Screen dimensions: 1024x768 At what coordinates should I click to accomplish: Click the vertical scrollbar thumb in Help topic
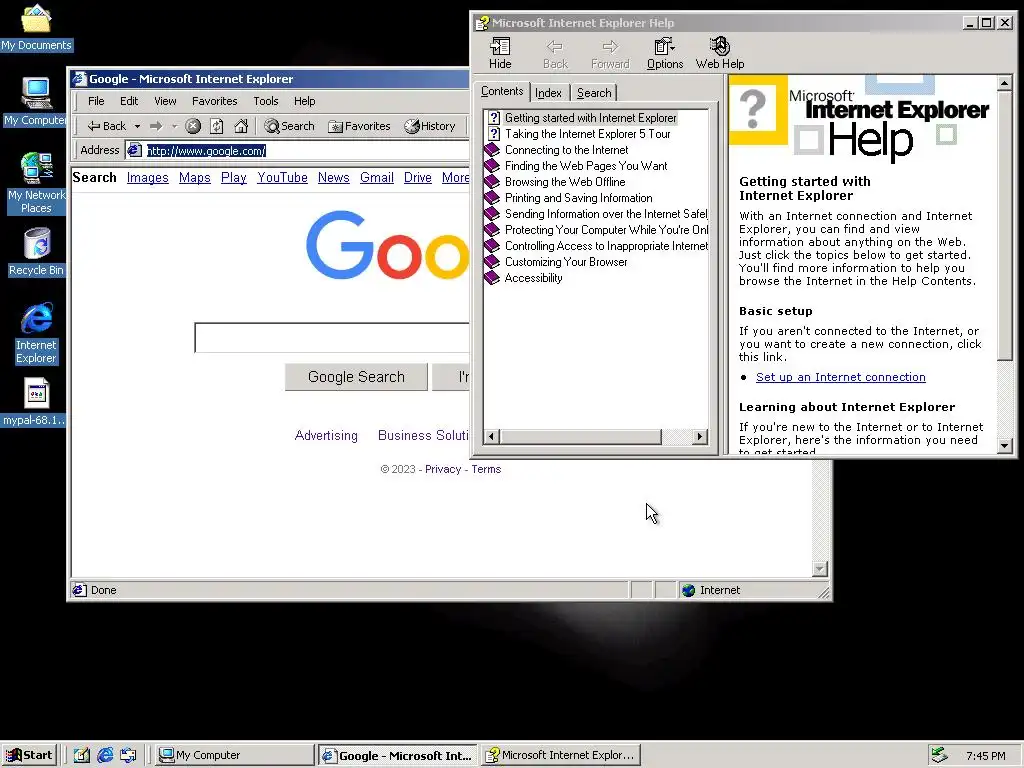coord(1005,225)
